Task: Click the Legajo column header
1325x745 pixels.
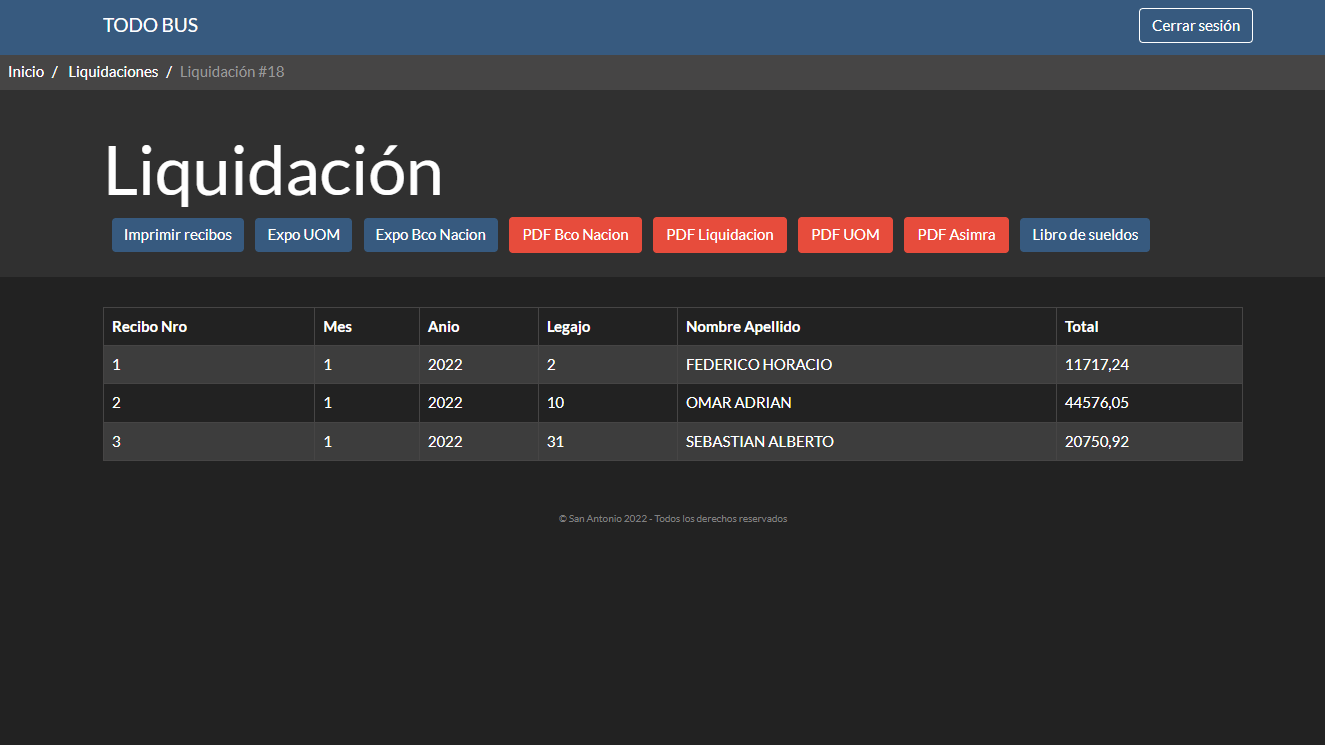Action: pyautogui.click(x=568, y=327)
